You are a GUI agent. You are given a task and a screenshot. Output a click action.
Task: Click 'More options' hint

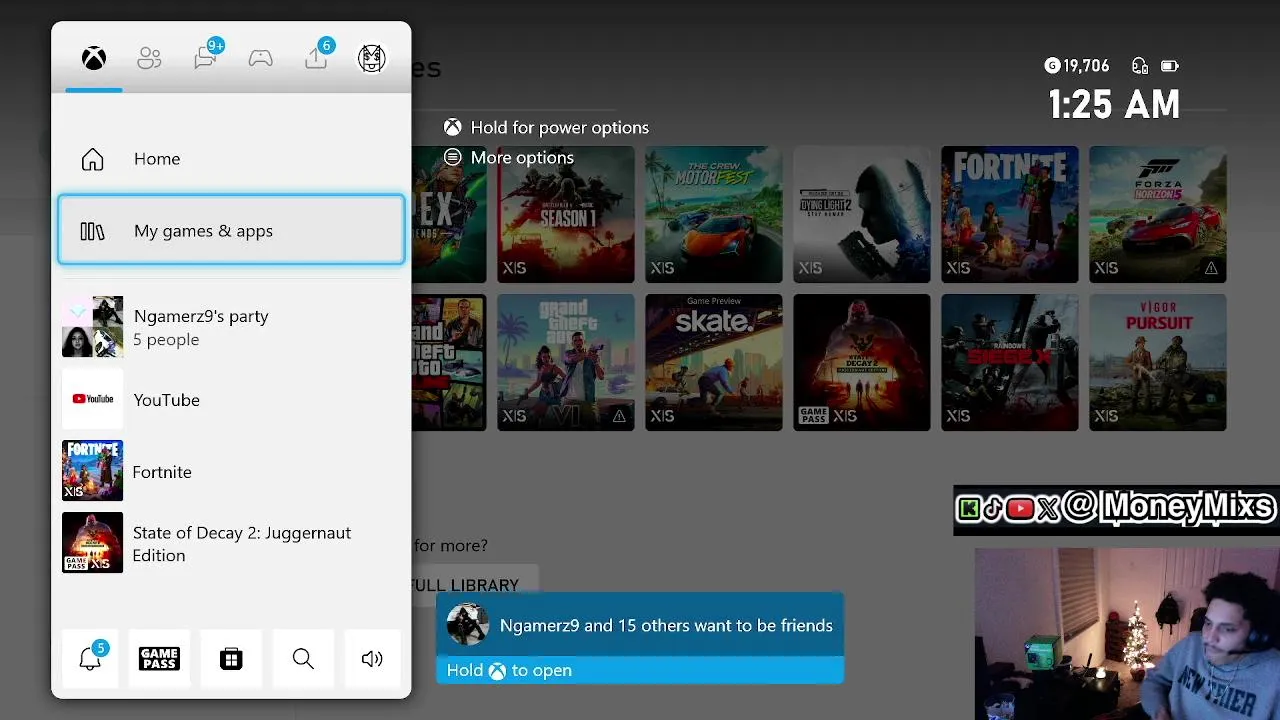(x=509, y=157)
